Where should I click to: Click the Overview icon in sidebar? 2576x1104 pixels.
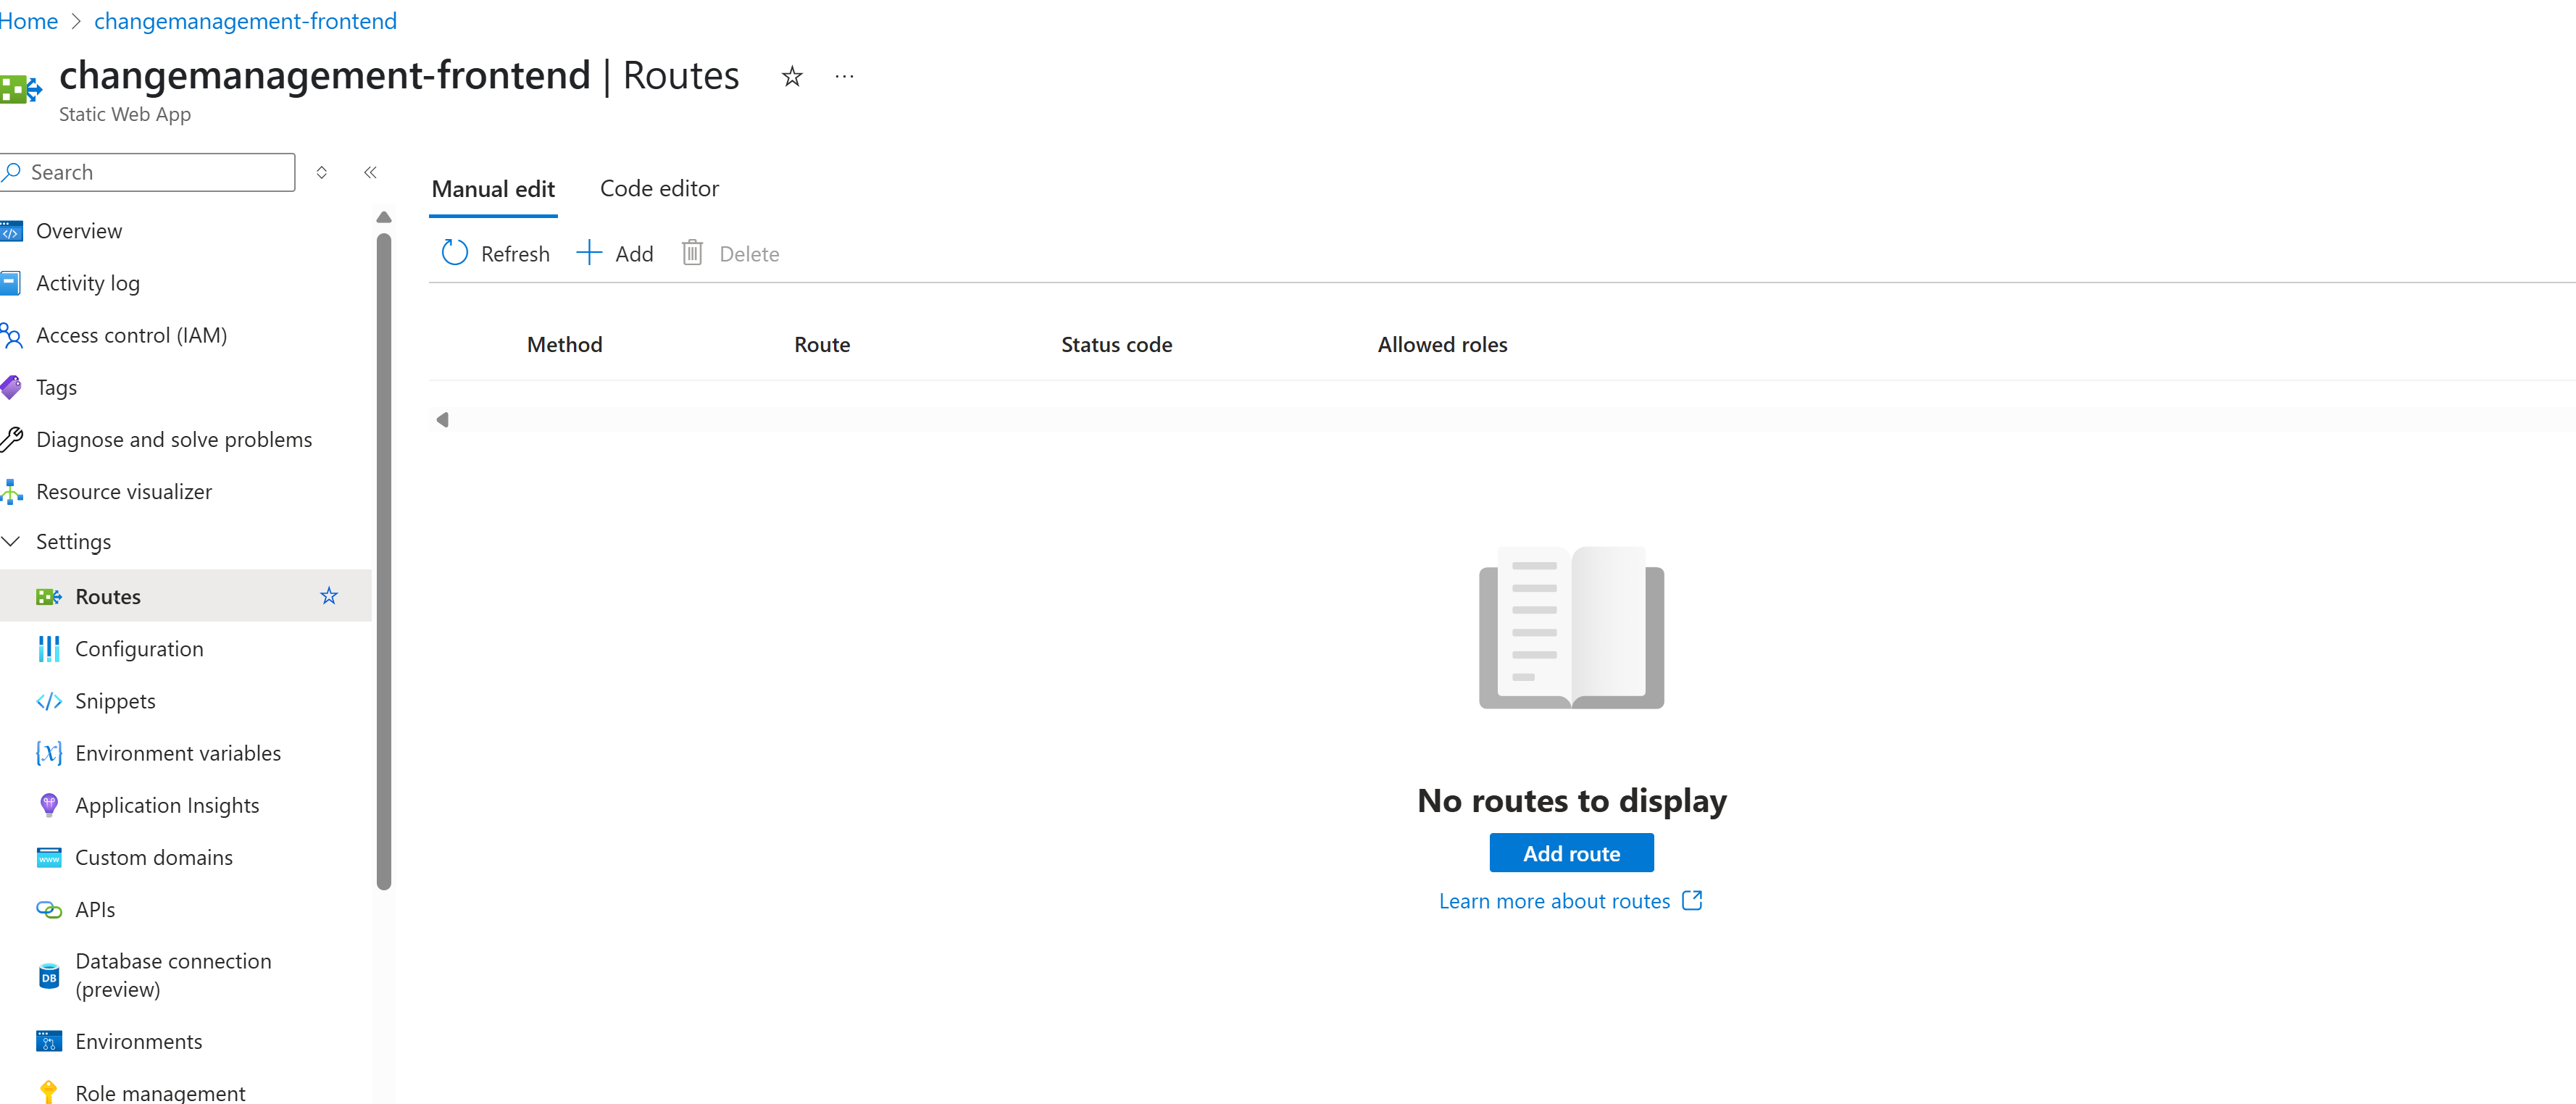pos(11,231)
